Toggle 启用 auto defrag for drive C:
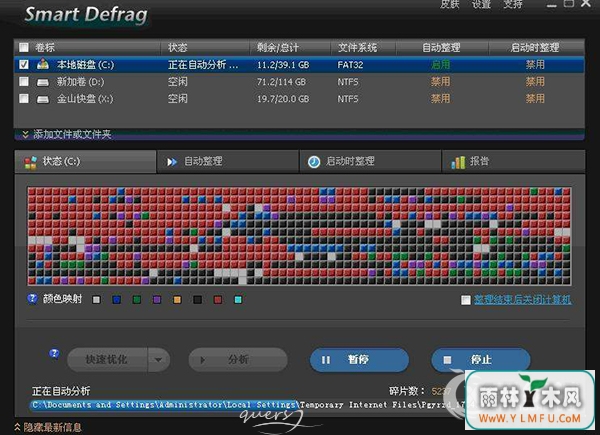600x435 pixels. [x=440, y=65]
